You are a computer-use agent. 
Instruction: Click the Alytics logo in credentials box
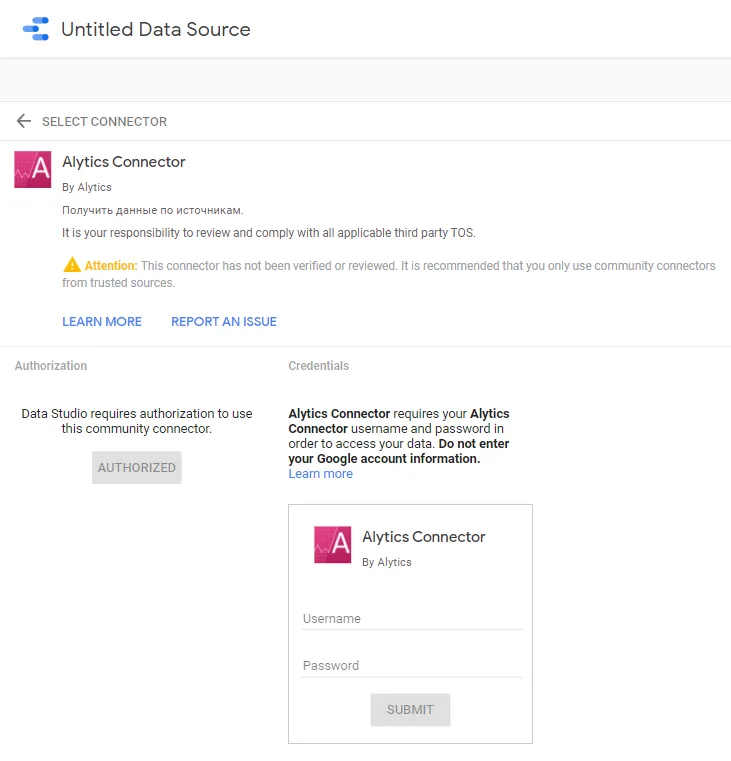[x=332, y=545]
